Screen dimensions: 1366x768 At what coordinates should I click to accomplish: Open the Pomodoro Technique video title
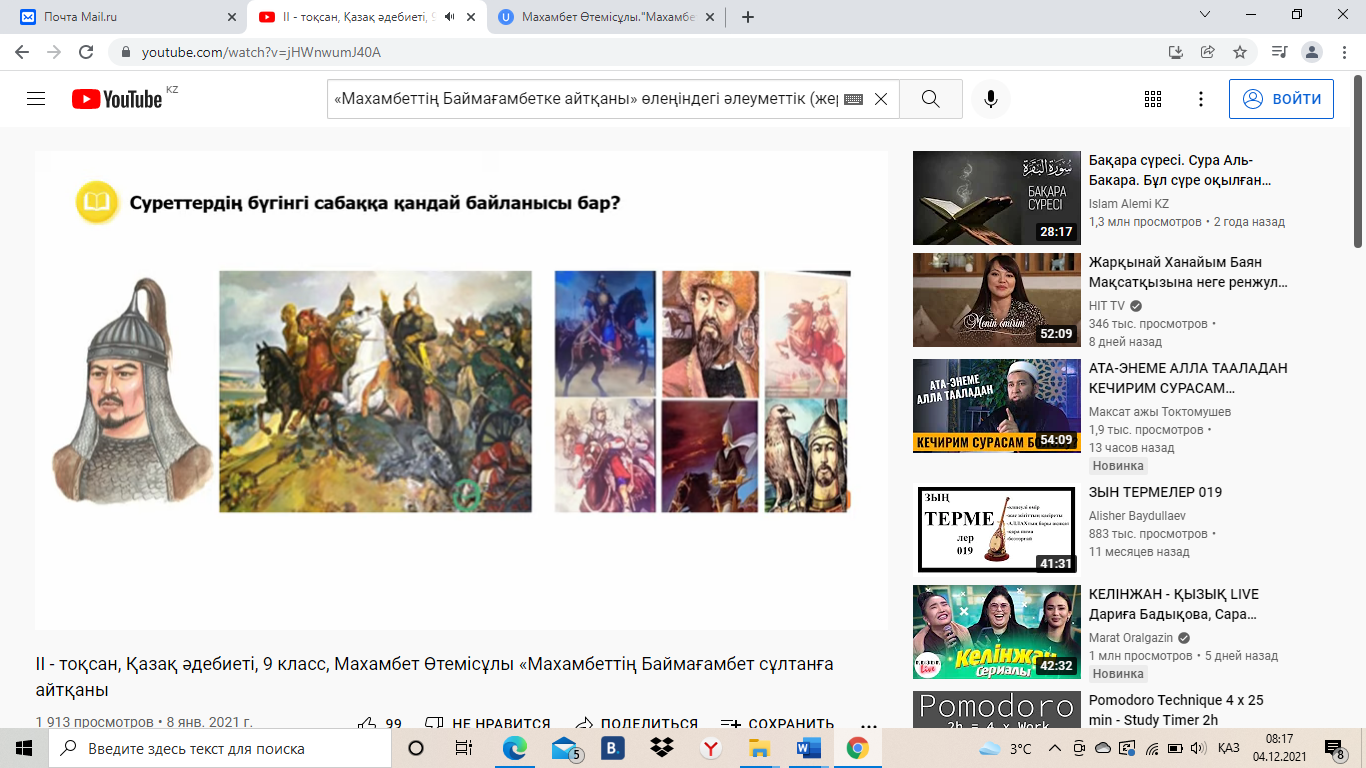pos(1176,709)
